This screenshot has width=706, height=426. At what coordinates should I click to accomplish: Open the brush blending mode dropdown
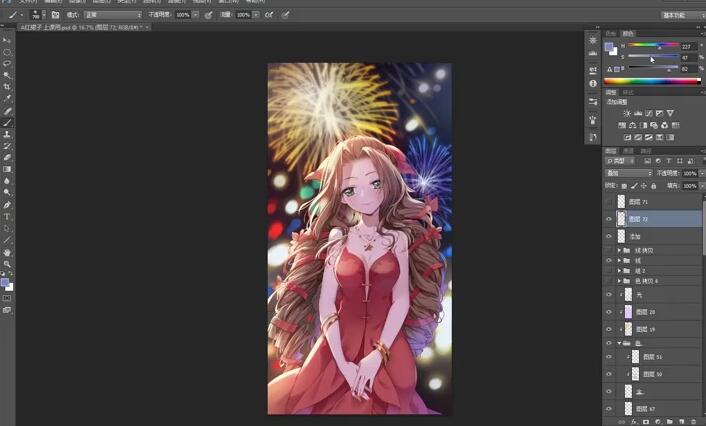(113, 15)
